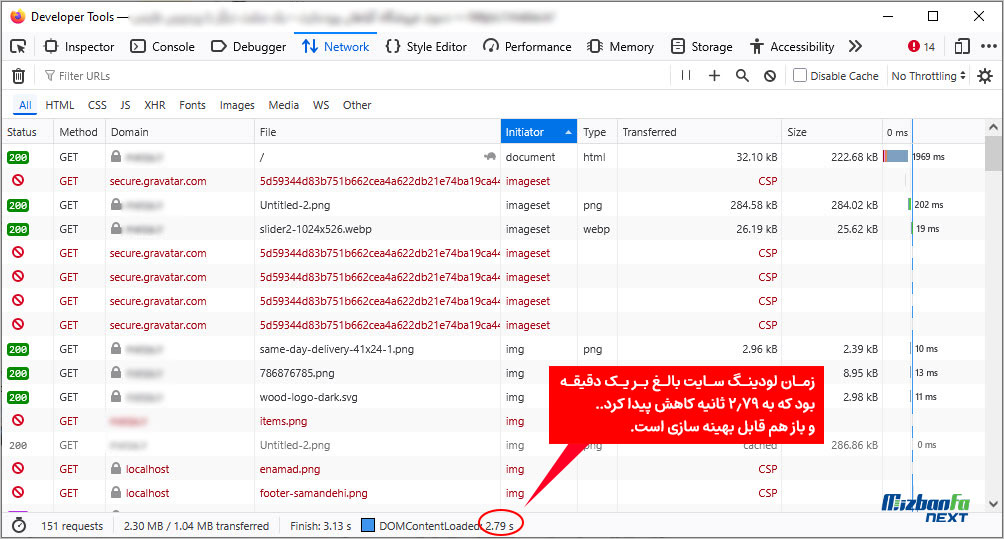Select blocked items.png request

[493, 421]
